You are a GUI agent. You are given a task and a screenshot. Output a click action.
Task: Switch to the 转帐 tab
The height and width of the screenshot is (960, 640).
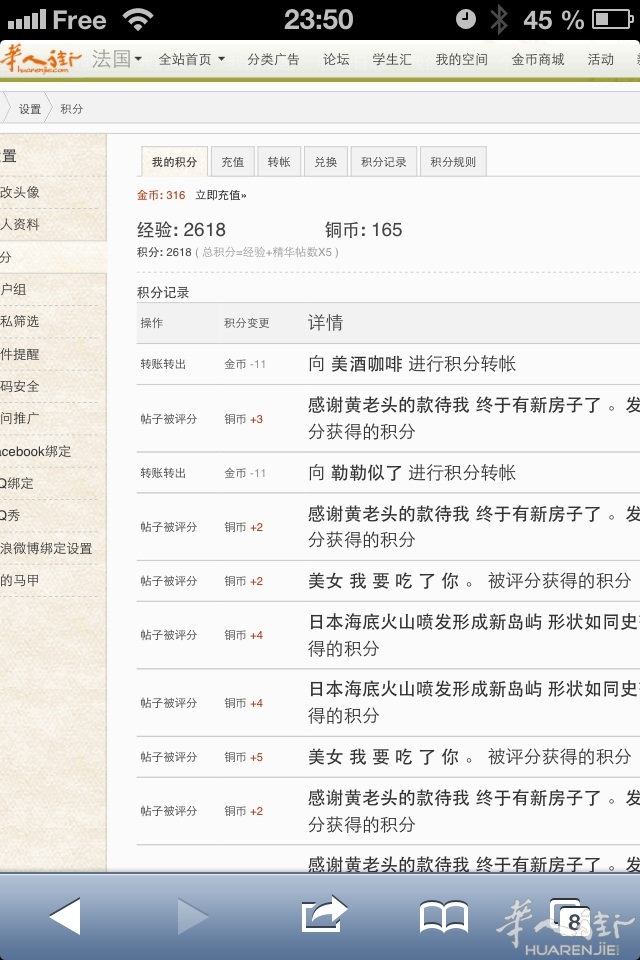coord(279,162)
